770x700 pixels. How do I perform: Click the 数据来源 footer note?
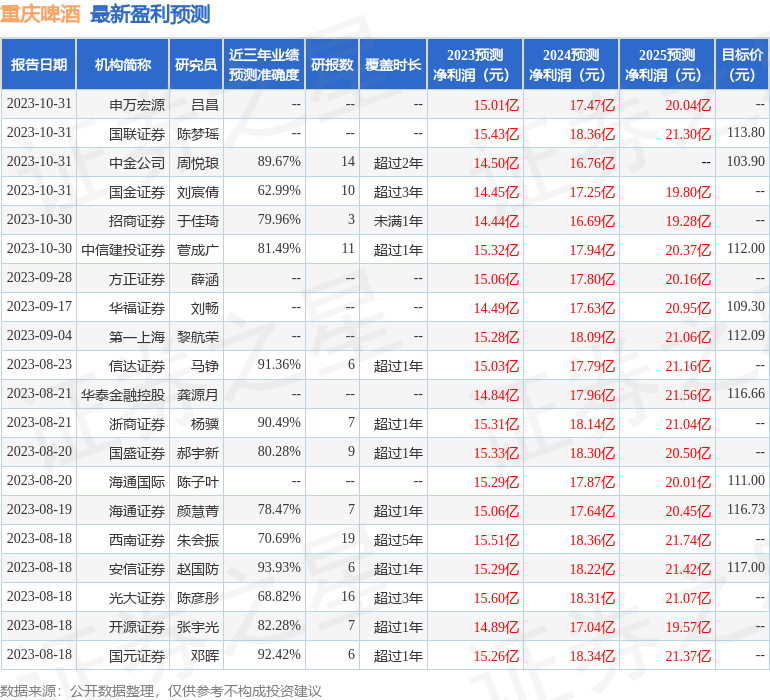pyautogui.click(x=161, y=691)
